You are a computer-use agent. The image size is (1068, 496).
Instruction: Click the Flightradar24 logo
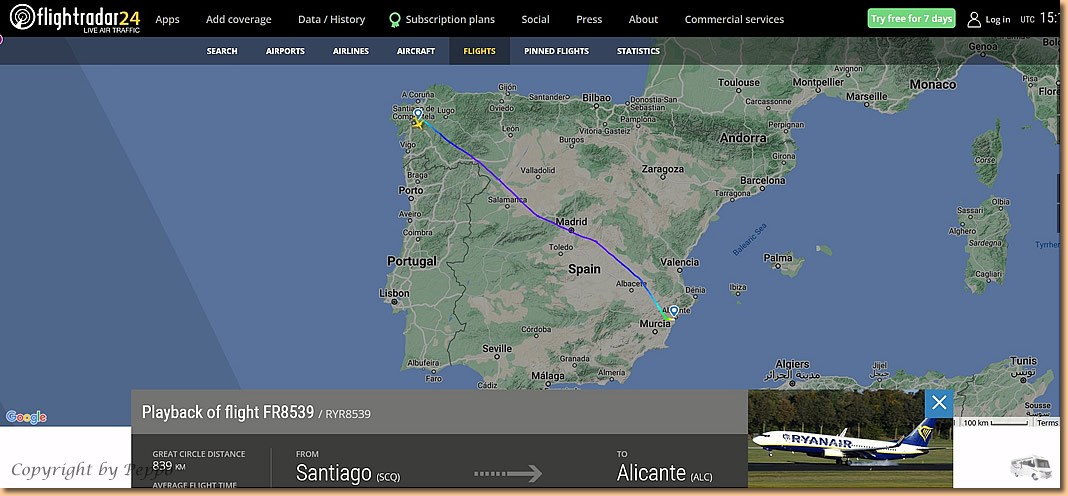(75, 18)
